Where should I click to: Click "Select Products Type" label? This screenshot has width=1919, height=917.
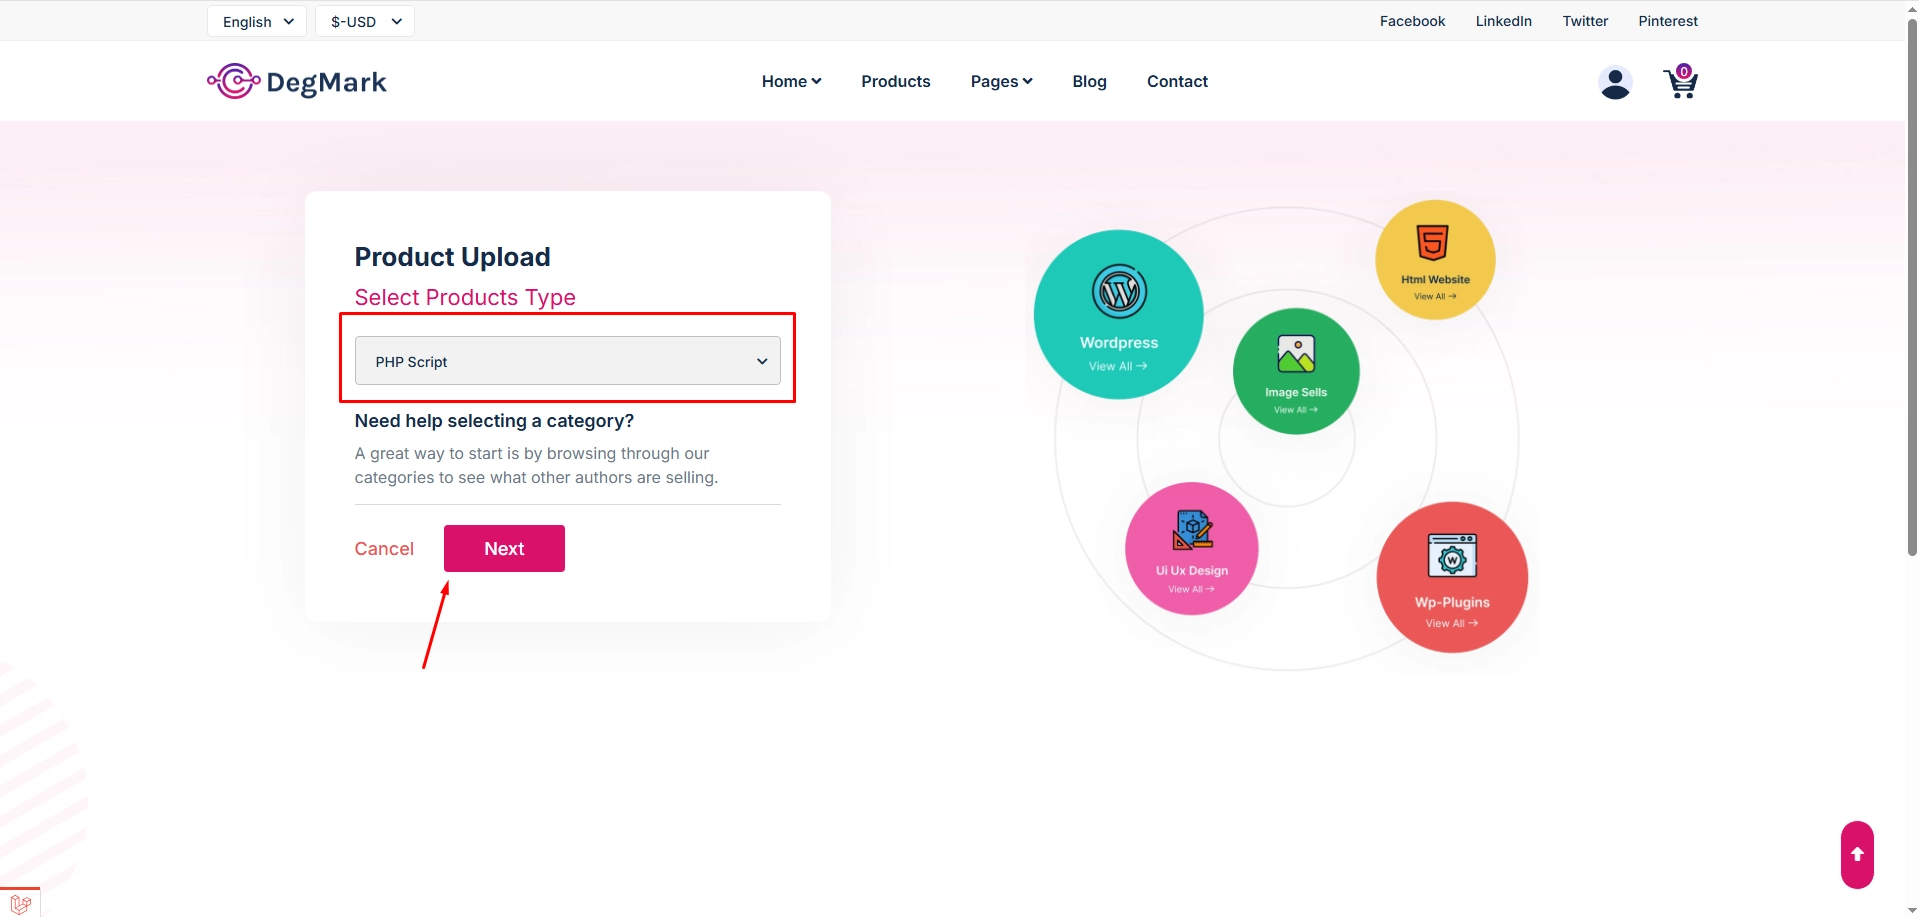point(465,297)
